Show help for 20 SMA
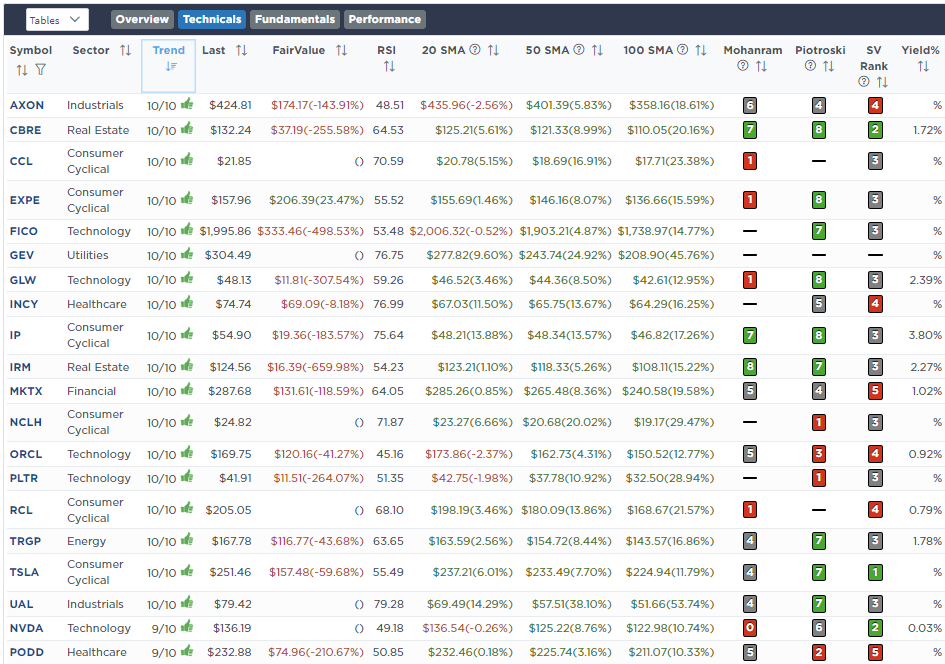 coord(475,49)
